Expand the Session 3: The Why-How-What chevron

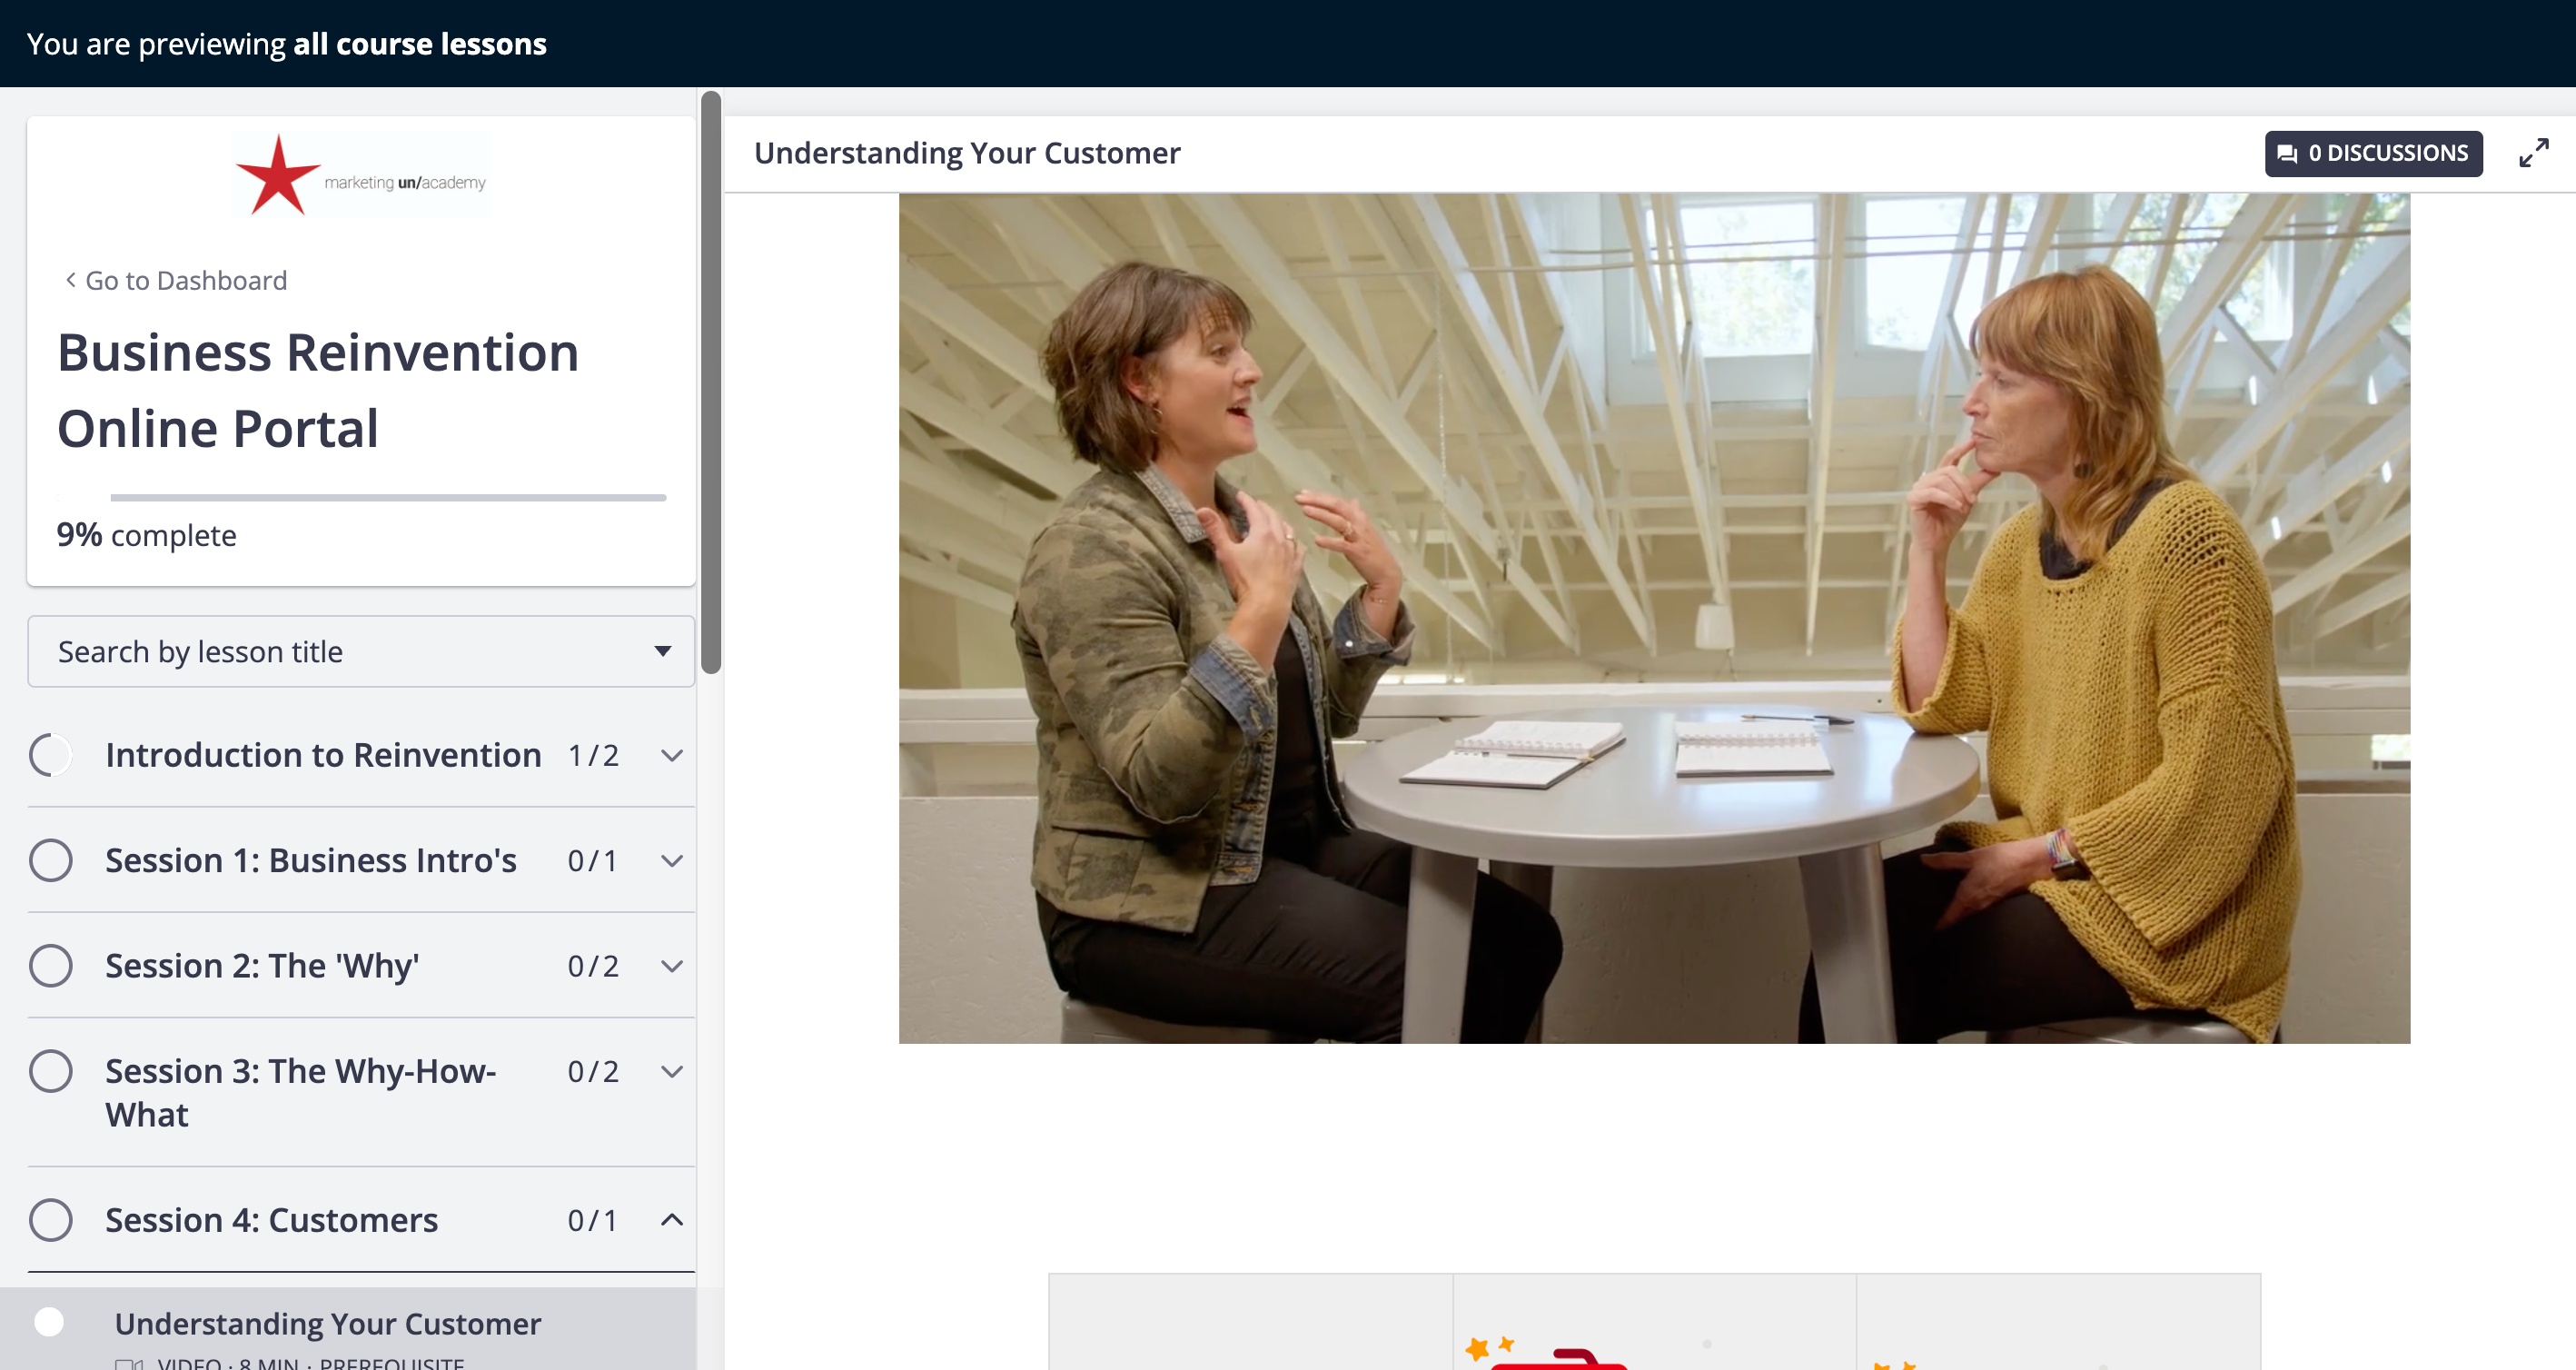pyautogui.click(x=672, y=1071)
